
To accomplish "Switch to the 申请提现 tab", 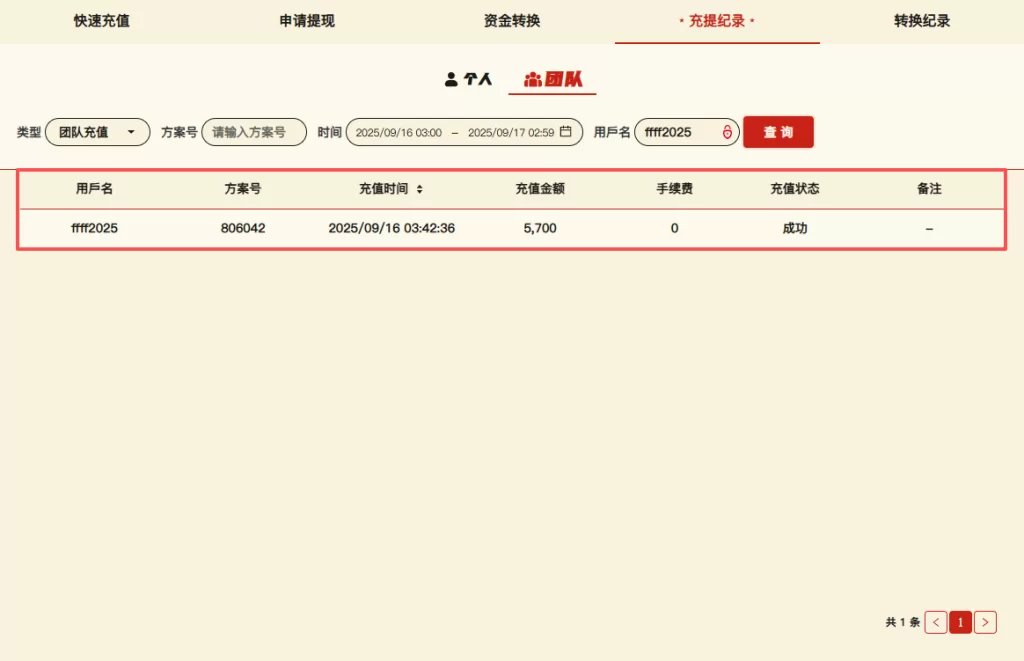I will [x=307, y=21].
